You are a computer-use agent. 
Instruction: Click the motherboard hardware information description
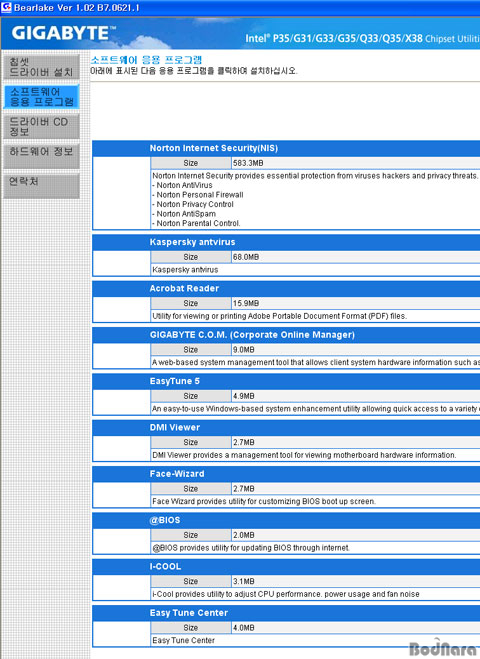point(304,455)
